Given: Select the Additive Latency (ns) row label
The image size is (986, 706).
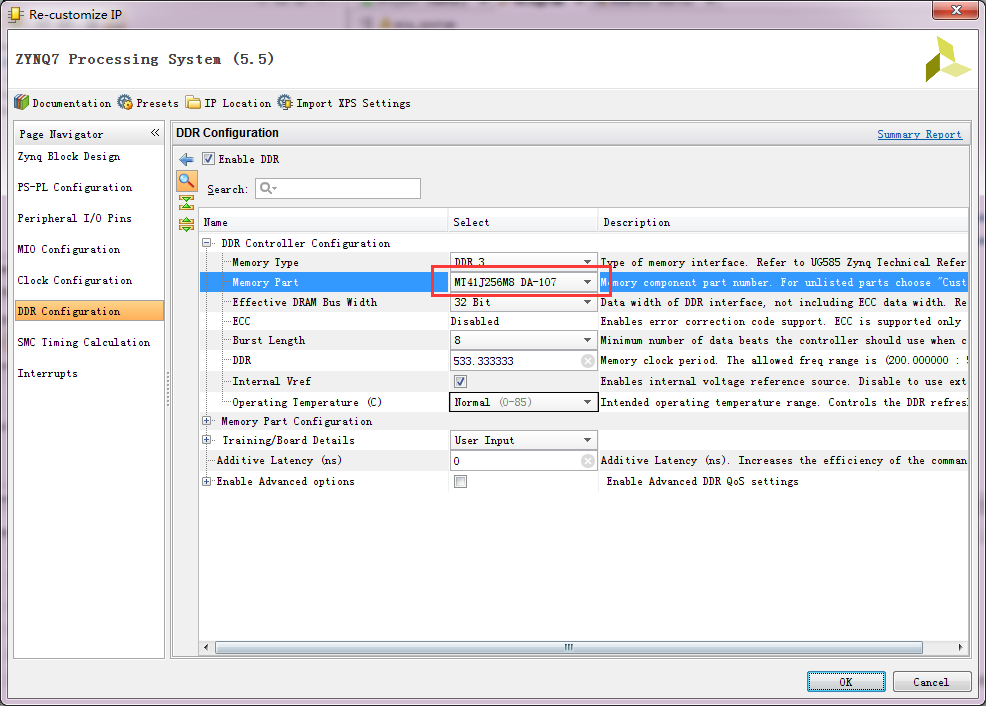Looking at the screenshot, I should [279, 460].
